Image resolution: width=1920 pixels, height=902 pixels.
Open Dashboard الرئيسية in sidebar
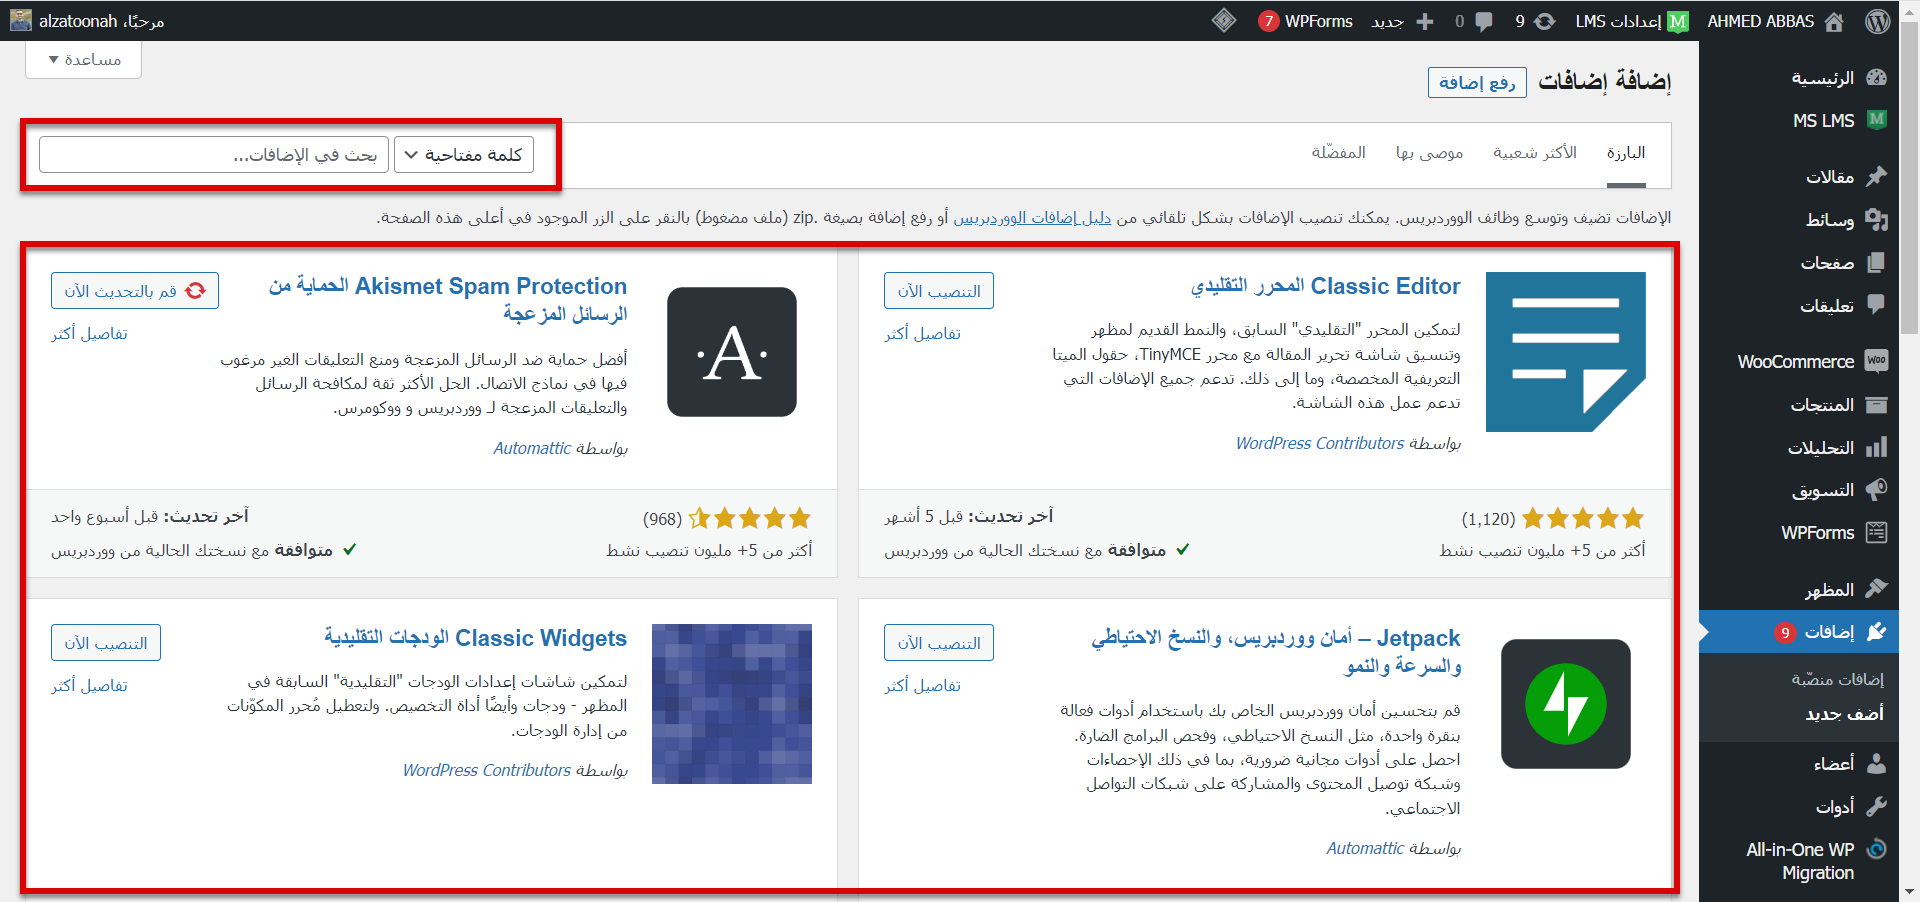1838,78
